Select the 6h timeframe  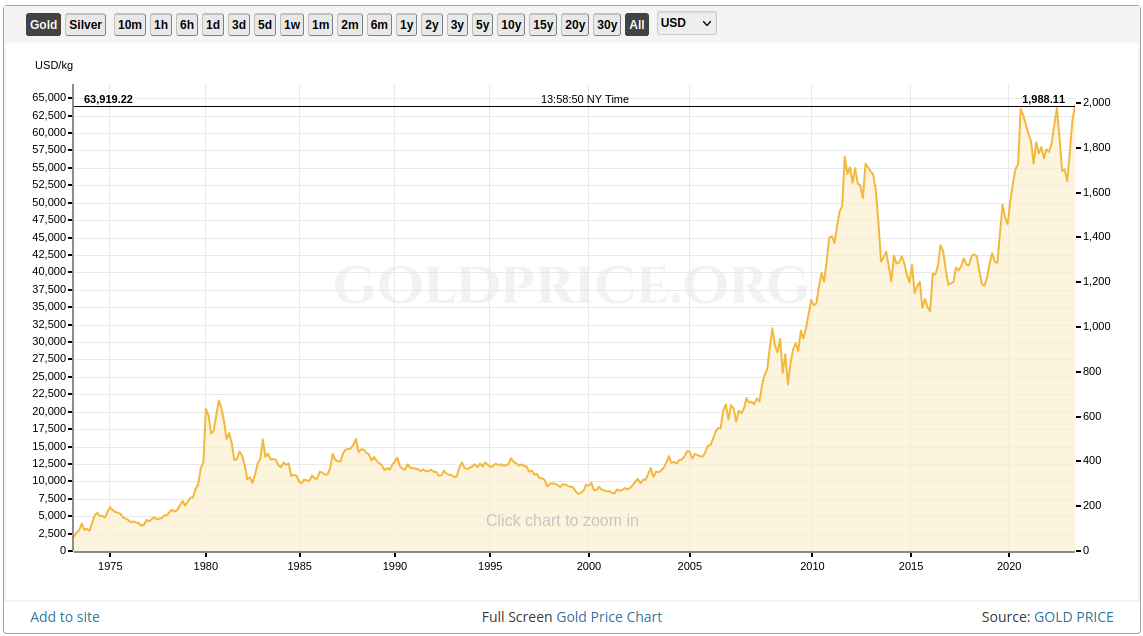point(186,24)
